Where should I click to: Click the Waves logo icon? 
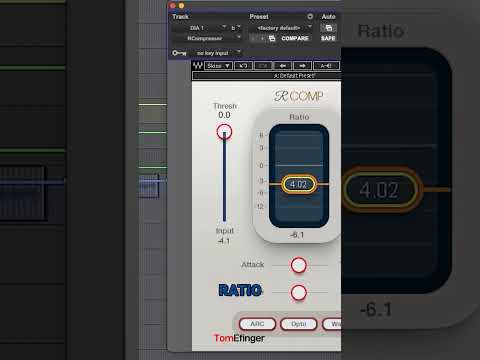[x=198, y=66]
